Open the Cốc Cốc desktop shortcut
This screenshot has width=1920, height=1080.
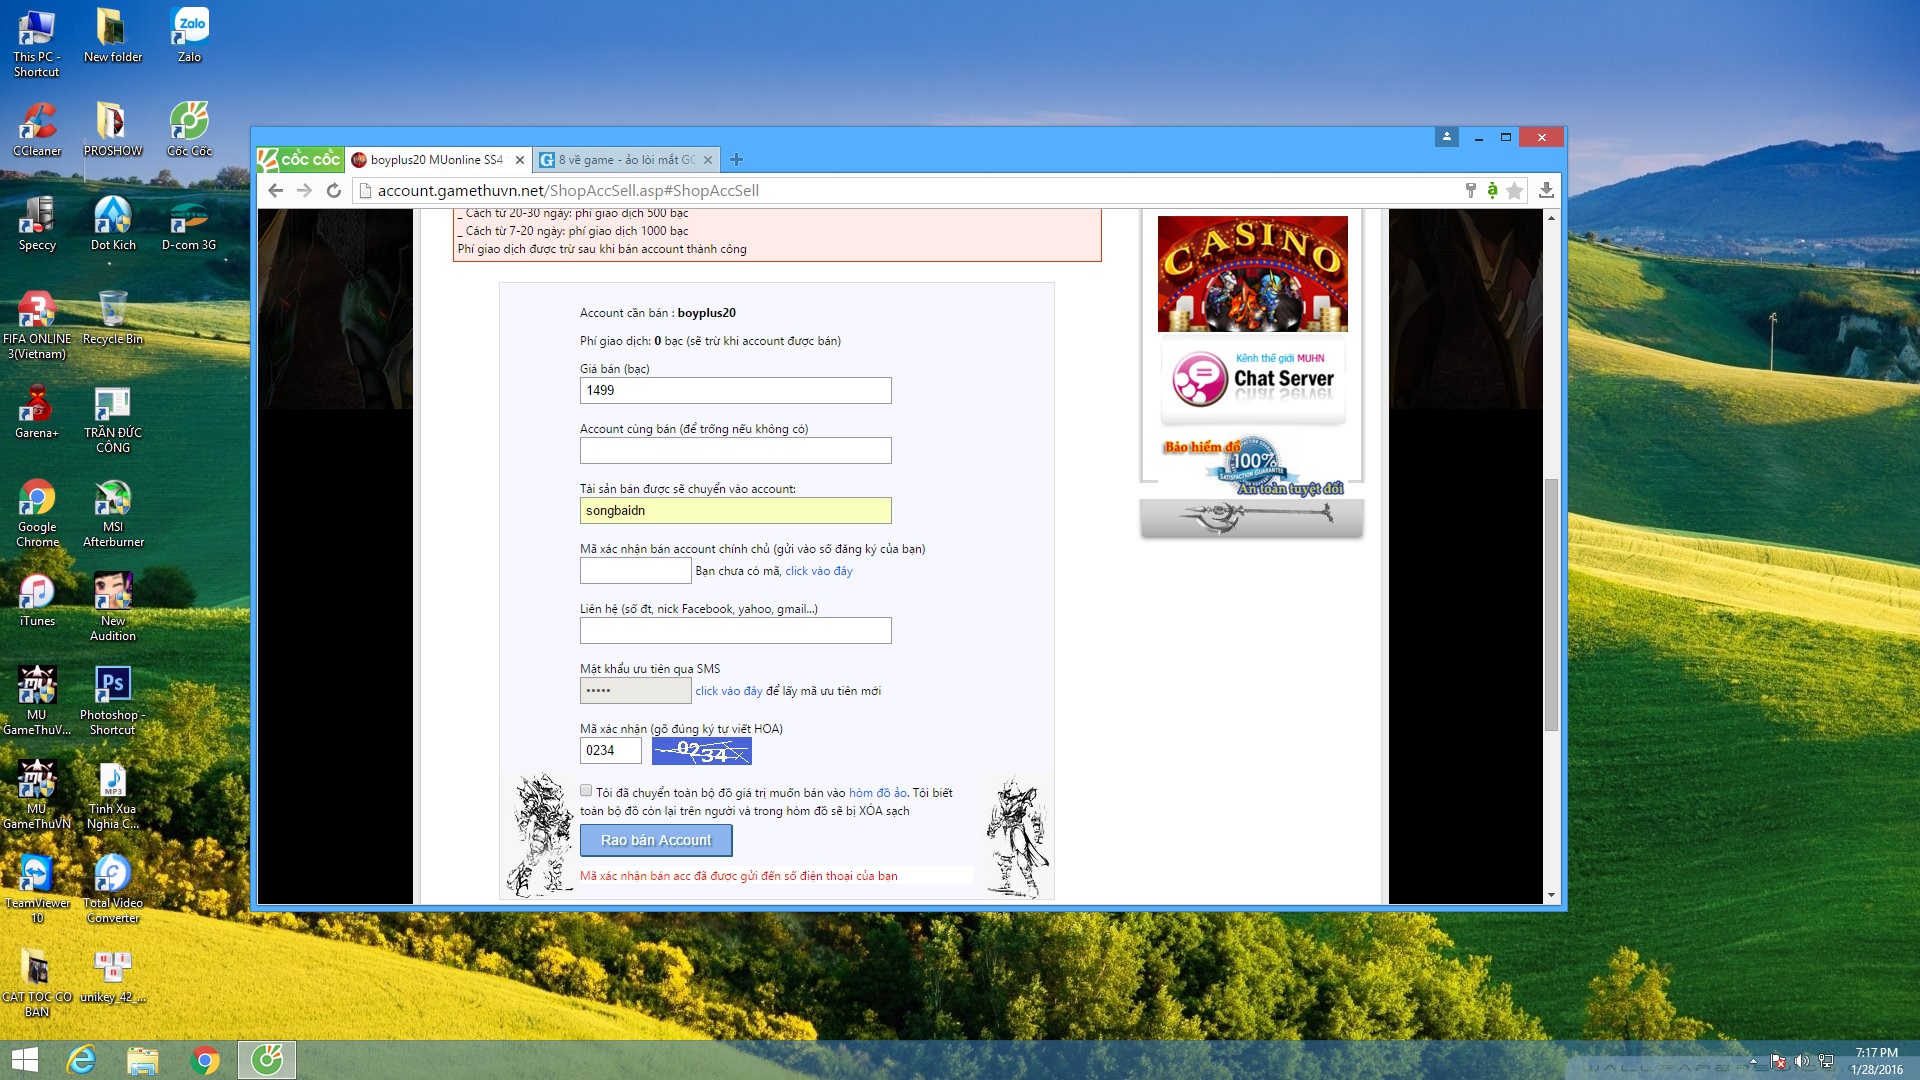coord(189,130)
